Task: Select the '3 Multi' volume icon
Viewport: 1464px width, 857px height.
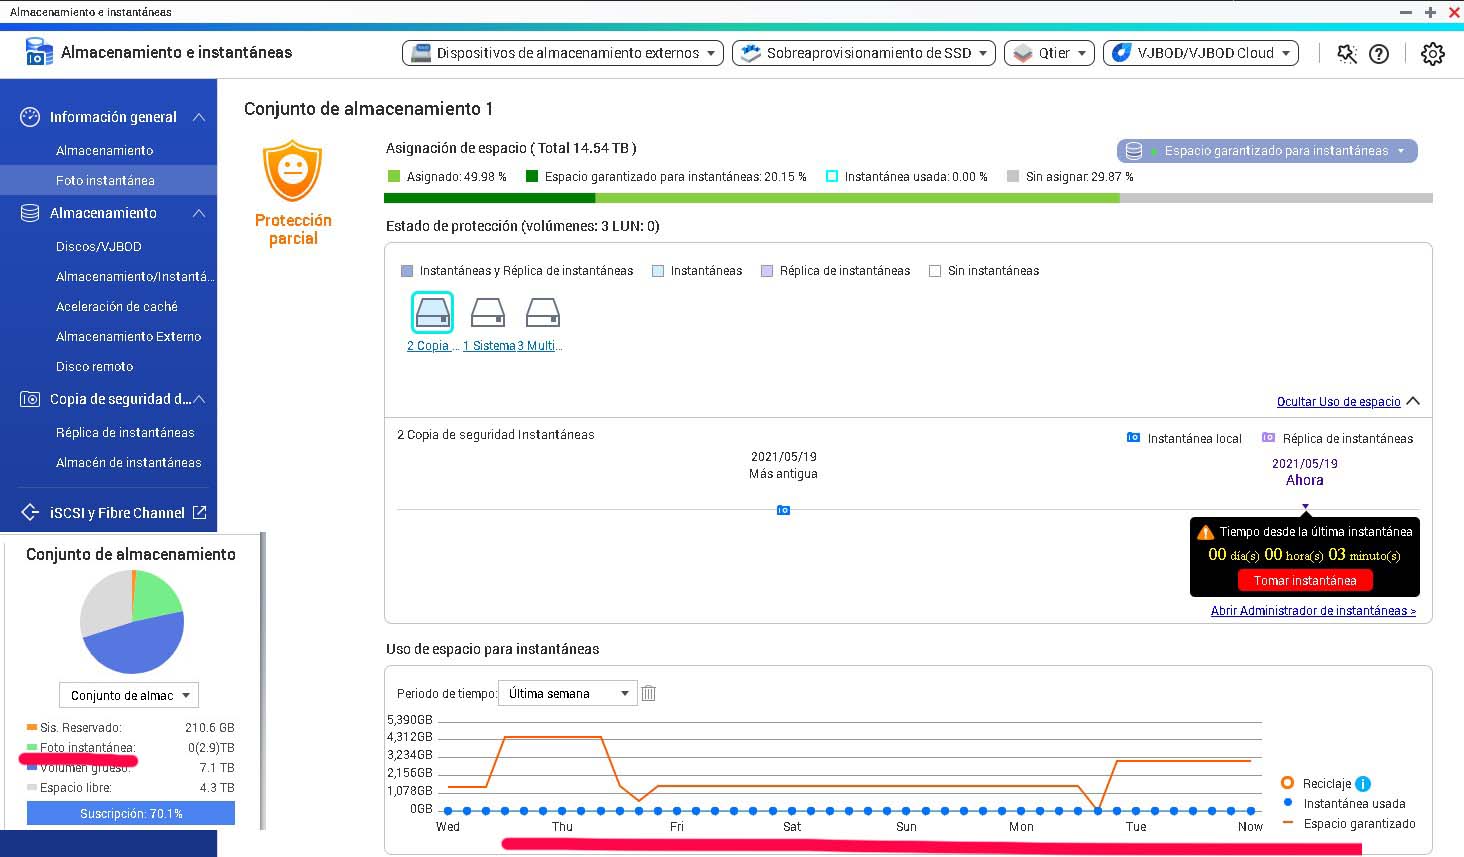Action: tap(543, 313)
